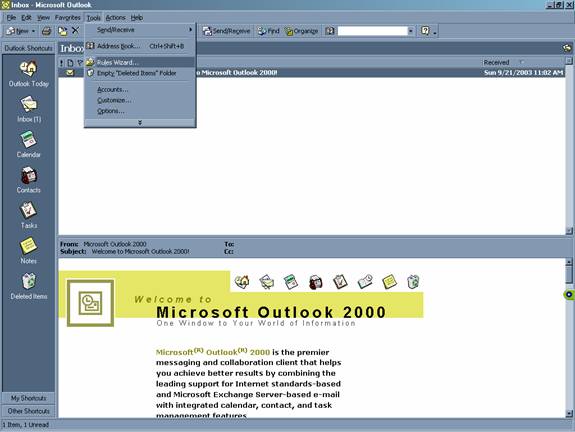The height and width of the screenshot is (432, 575).
Task: Click the Outlook logo box in welcome banner
Action: (90, 303)
